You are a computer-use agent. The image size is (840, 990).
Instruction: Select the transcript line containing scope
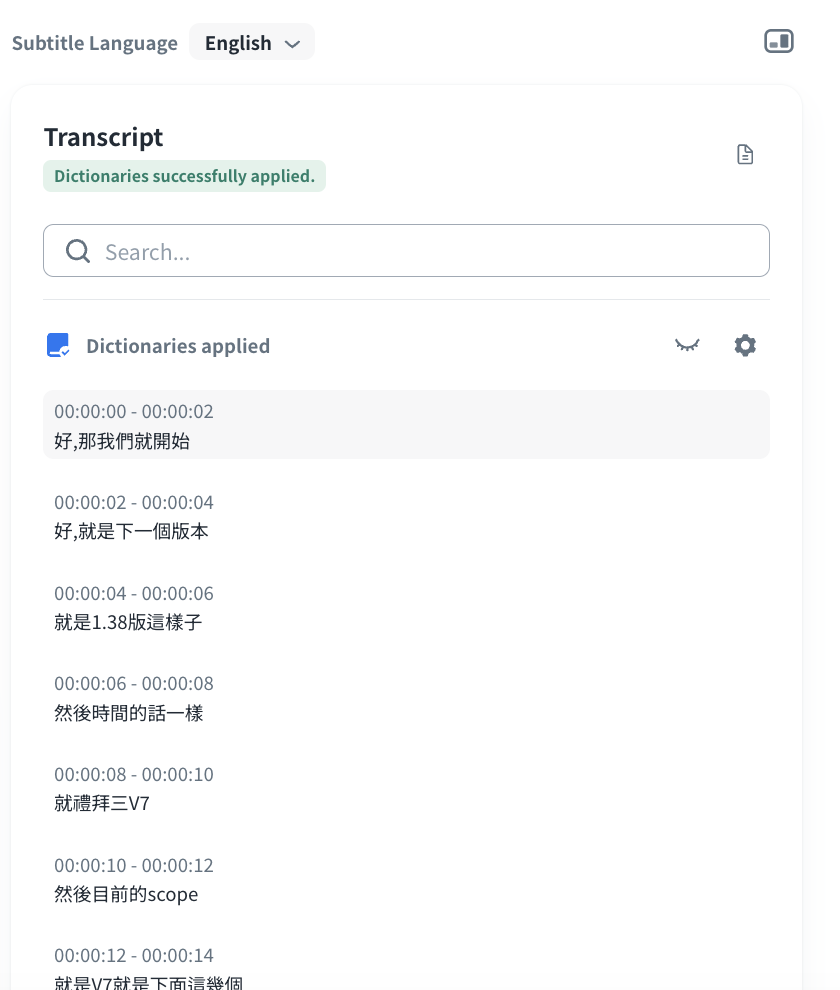(126, 894)
